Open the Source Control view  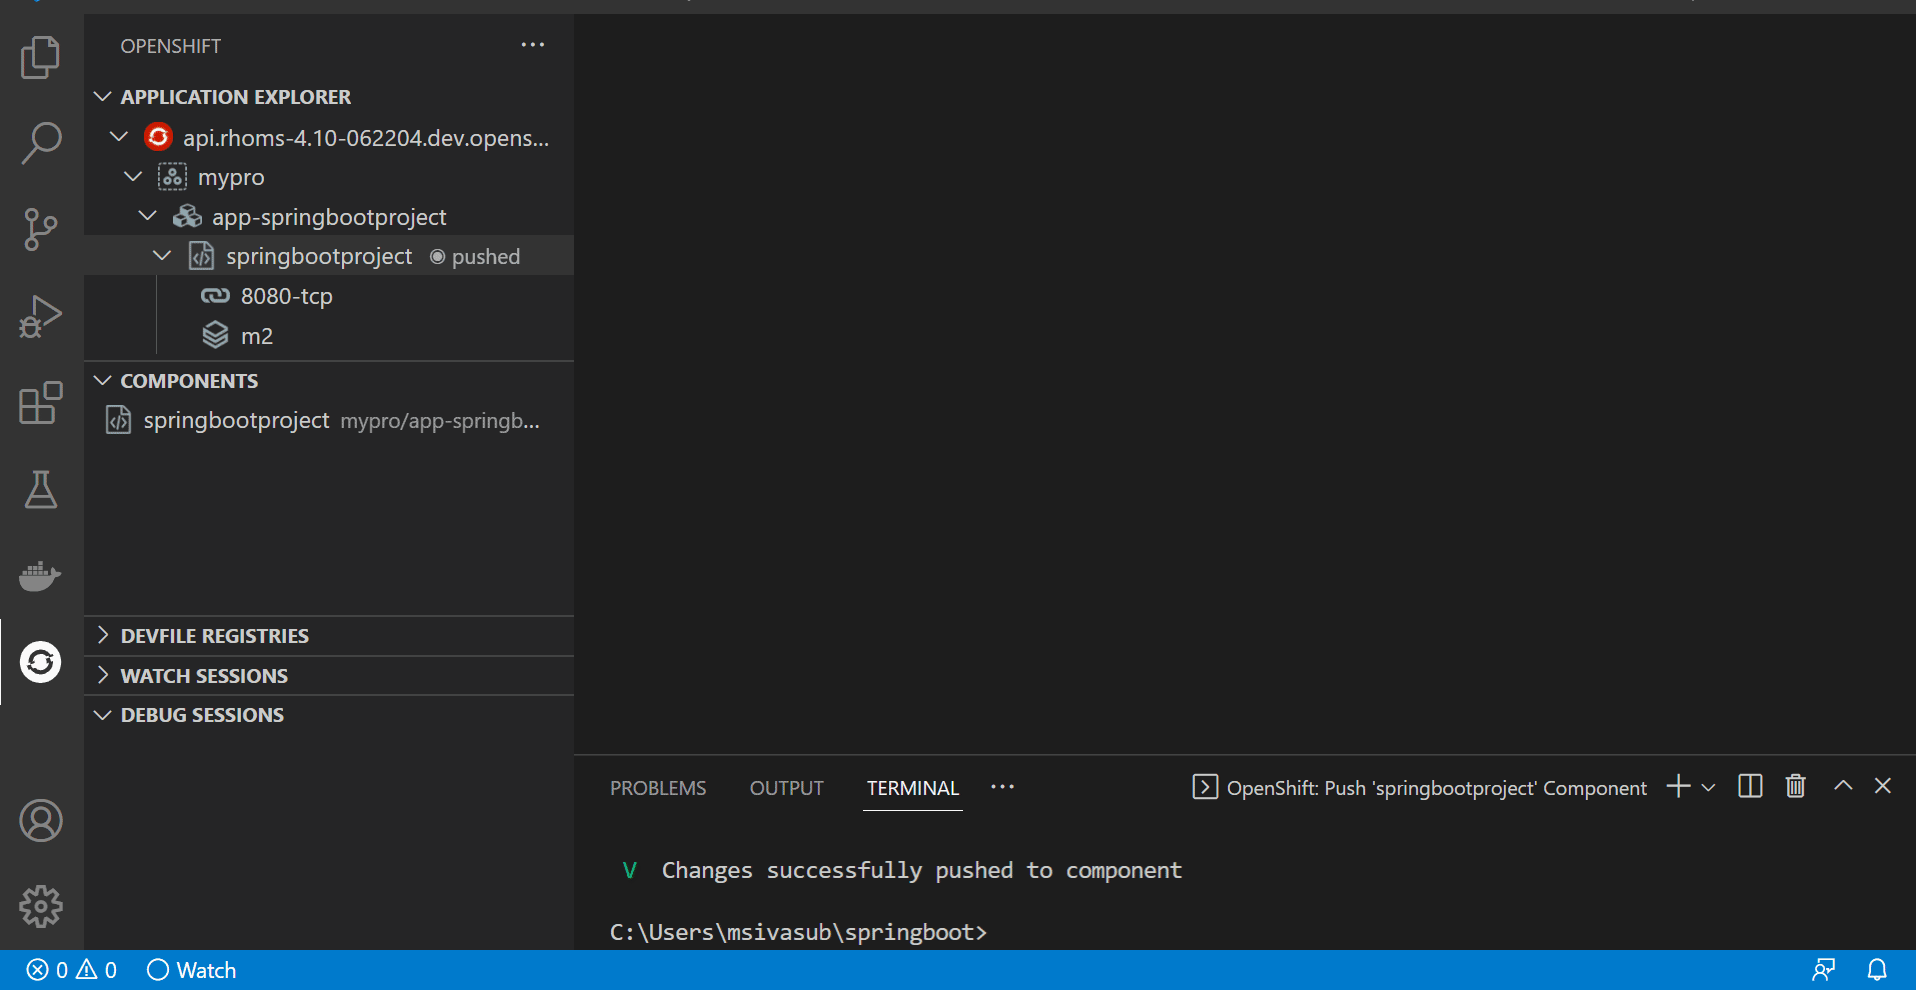41,230
